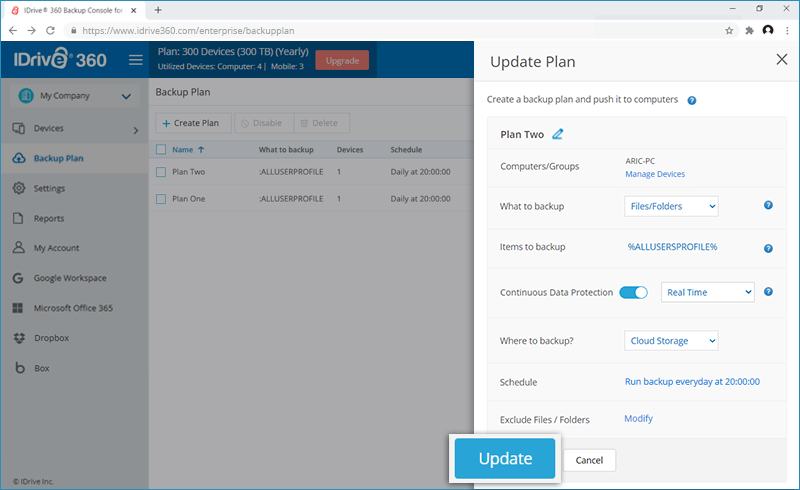Click the help icon beside What to backup
This screenshot has width=800, height=490.
(x=768, y=205)
